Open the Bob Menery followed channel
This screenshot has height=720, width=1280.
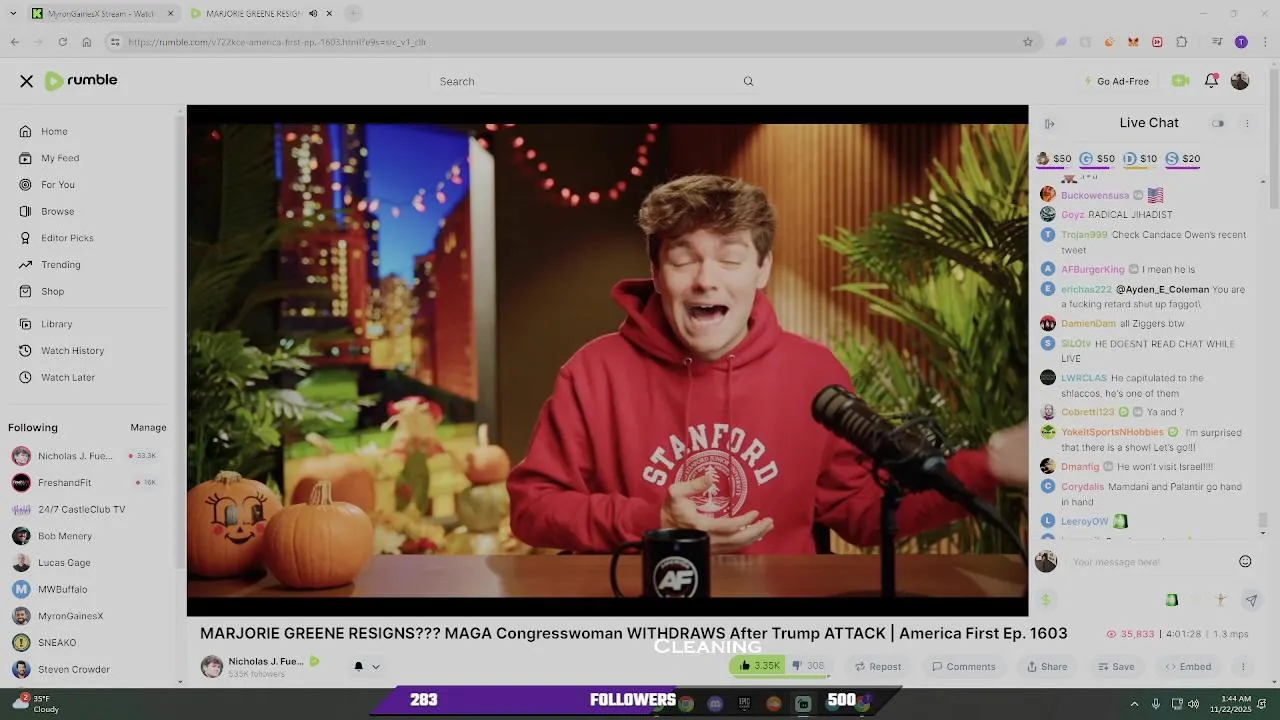point(64,536)
